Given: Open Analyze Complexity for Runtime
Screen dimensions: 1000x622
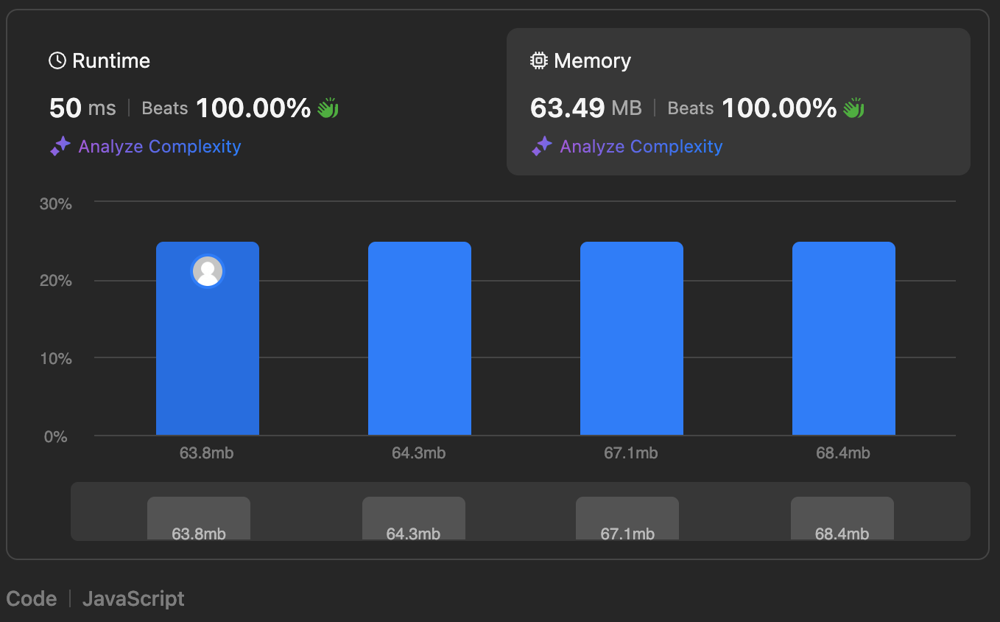Looking at the screenshot, I should tap(159, 147).
